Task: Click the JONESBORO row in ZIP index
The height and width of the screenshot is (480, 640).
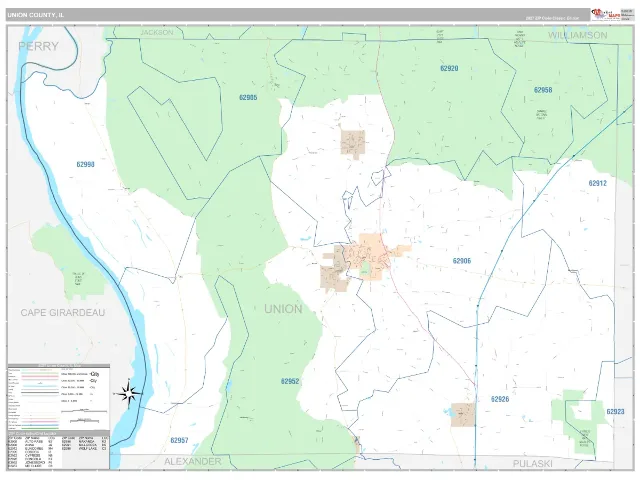Action: (x=31, y=462)
